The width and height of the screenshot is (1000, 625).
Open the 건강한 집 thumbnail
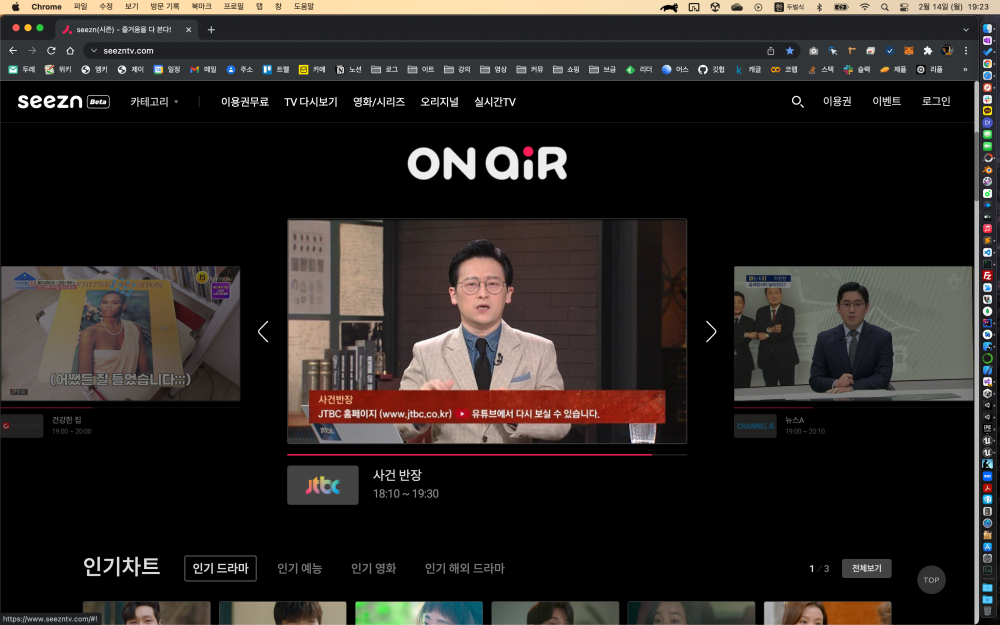click(120, 334)
